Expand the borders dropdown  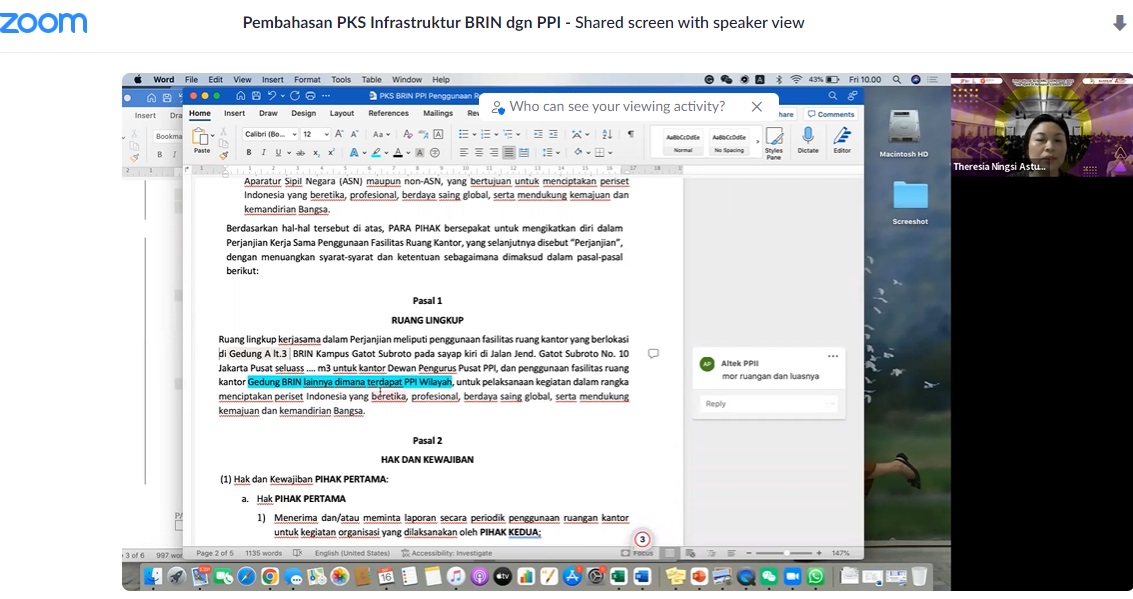coord(611,152)
